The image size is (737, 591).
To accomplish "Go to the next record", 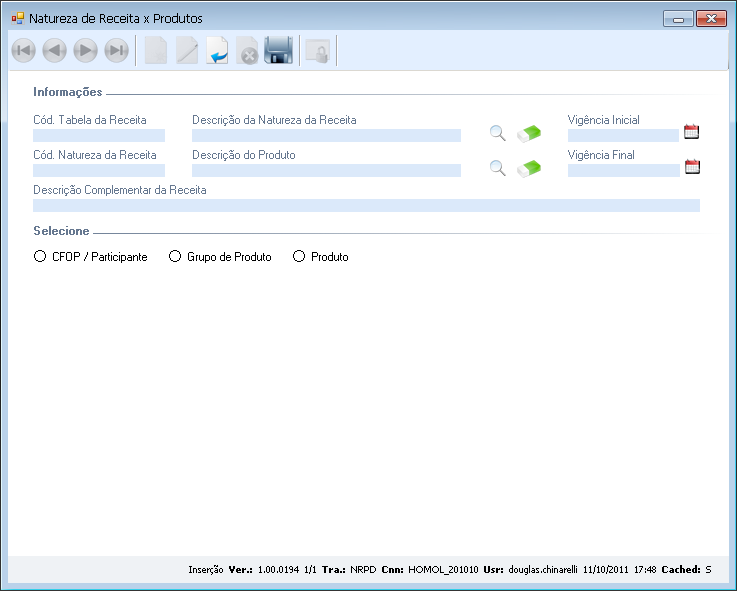I will 86,50.
